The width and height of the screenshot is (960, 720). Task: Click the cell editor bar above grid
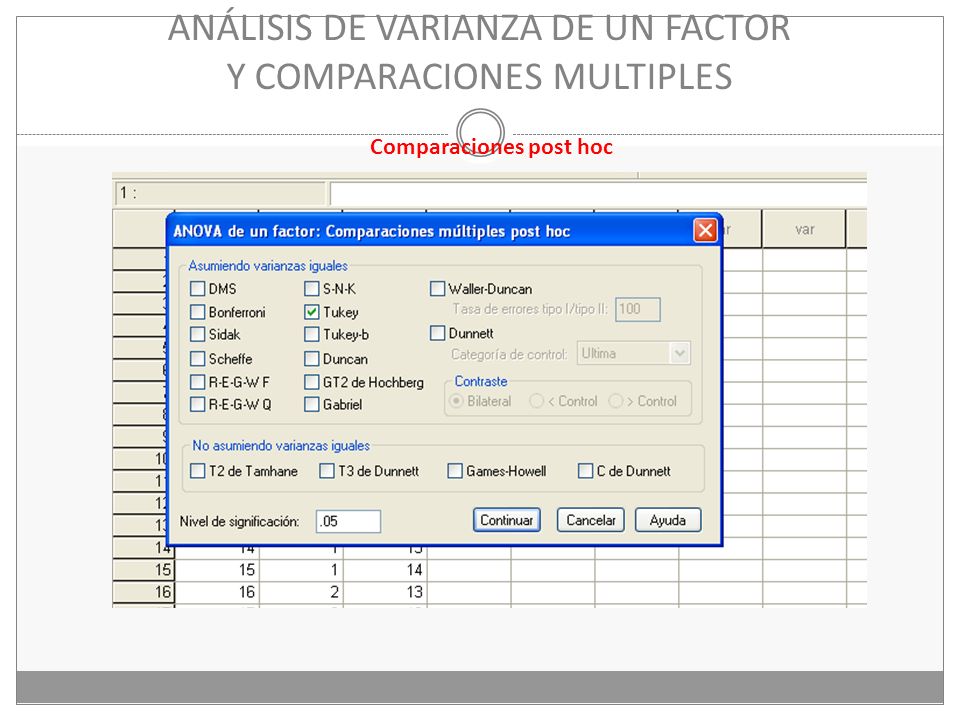click(x=598, y=193)
